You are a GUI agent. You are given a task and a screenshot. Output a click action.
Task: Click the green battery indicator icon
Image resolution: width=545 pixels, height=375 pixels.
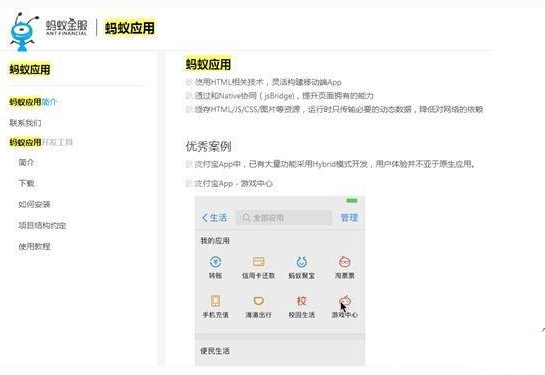352,201
